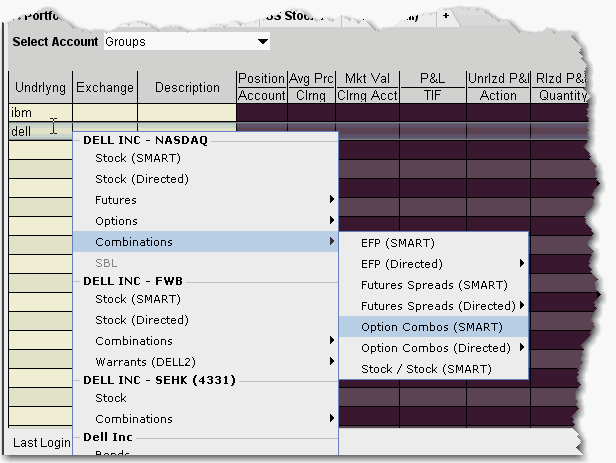Select Futures Spreads (SMART) entry
The height and width of the screenshot is (463, 616).
tap(434, 285)
